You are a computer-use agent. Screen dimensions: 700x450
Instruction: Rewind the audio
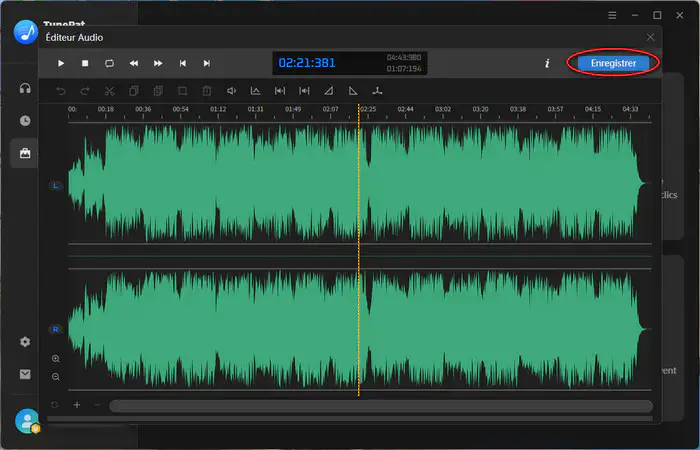[x=133, y=63]
